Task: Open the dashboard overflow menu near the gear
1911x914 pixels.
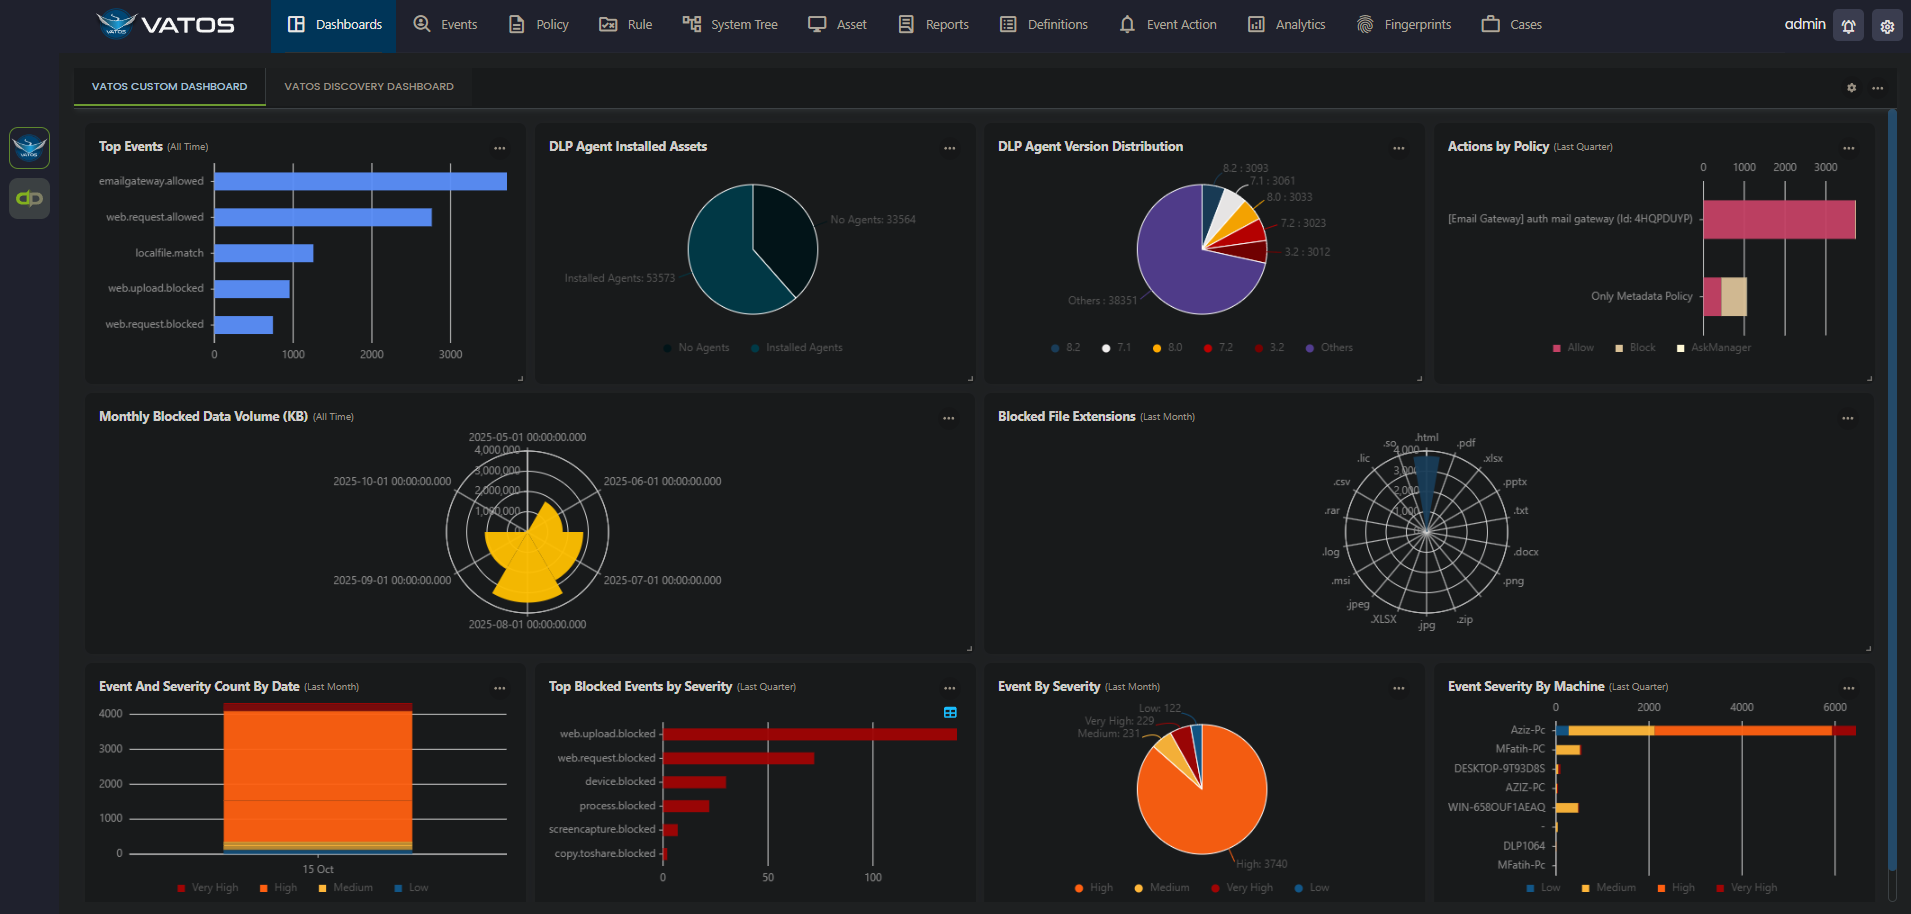Action: click(1877, 88)
